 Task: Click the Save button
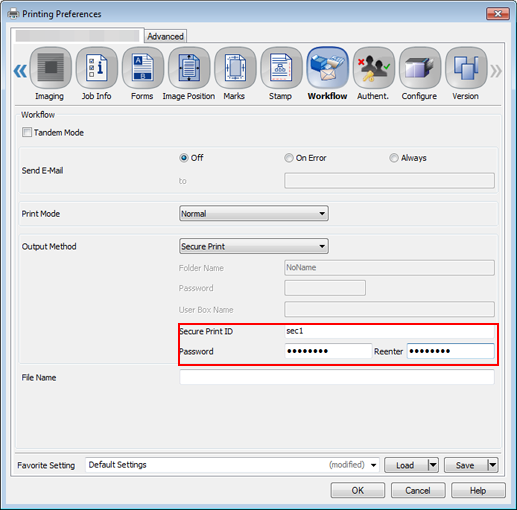pyautogui.click(x=465, y=465)
